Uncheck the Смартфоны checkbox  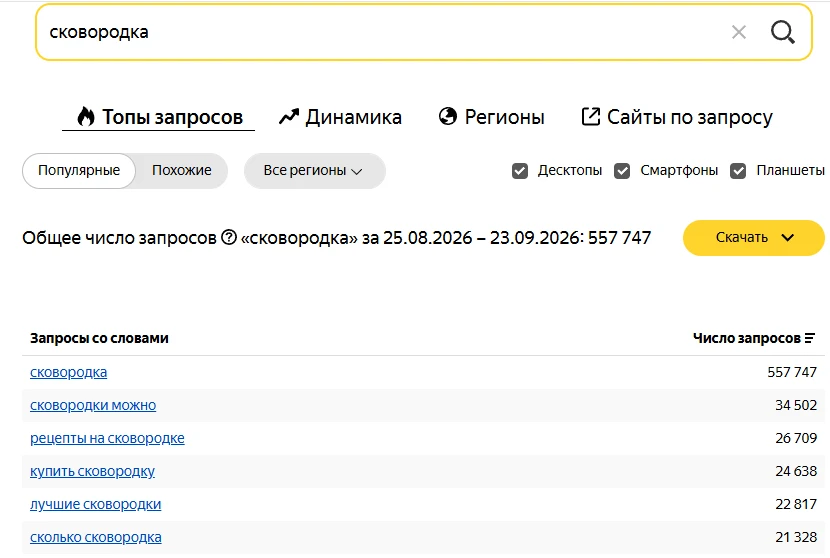(x=622, y=171)
